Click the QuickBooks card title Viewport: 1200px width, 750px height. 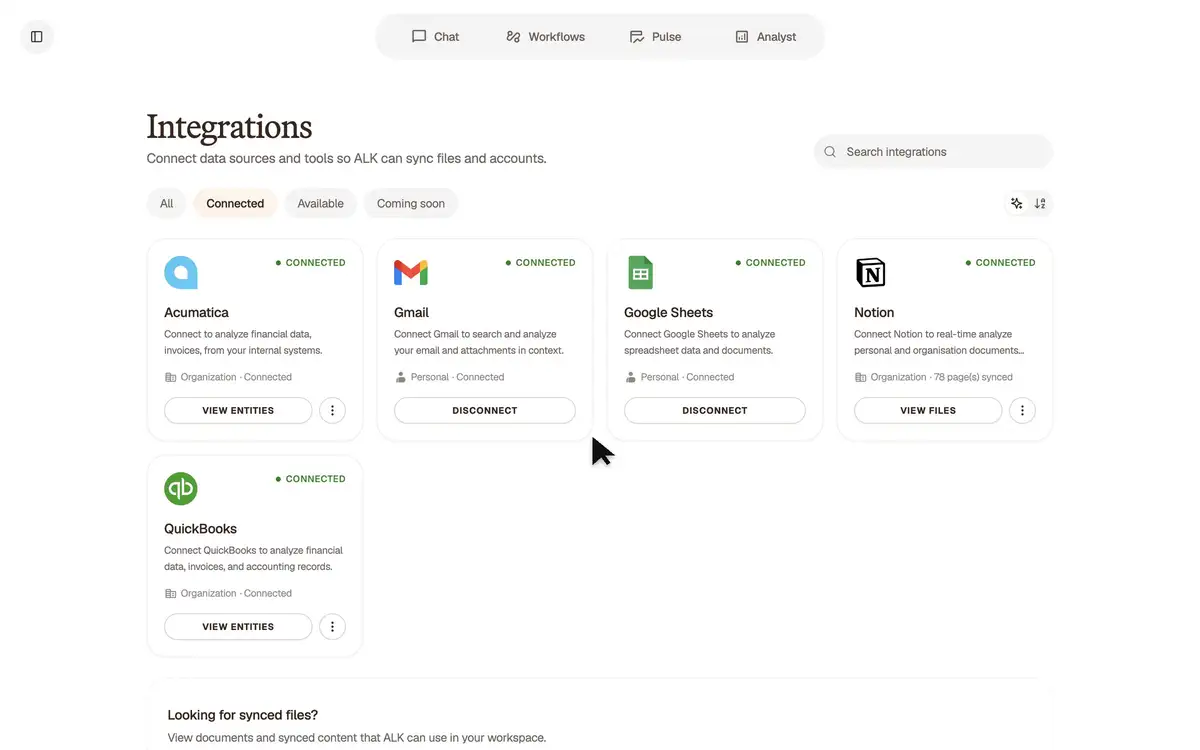tap(200, 529)
